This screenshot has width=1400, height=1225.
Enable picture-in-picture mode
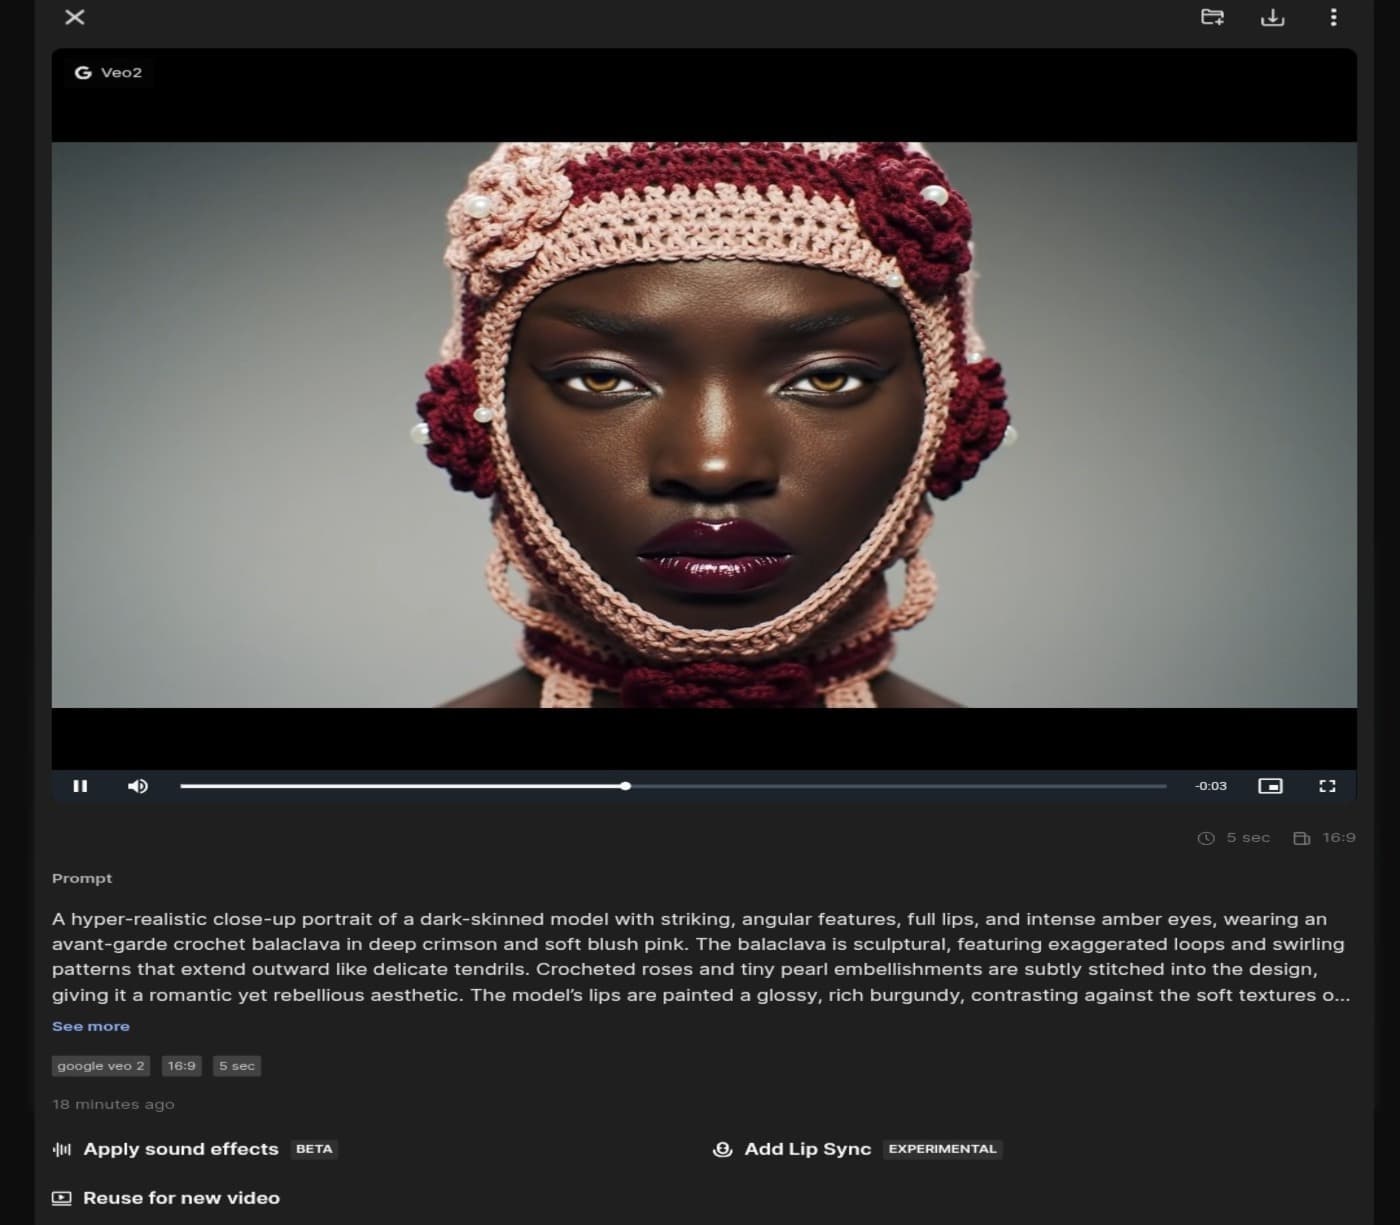[x=1270, y=786]
